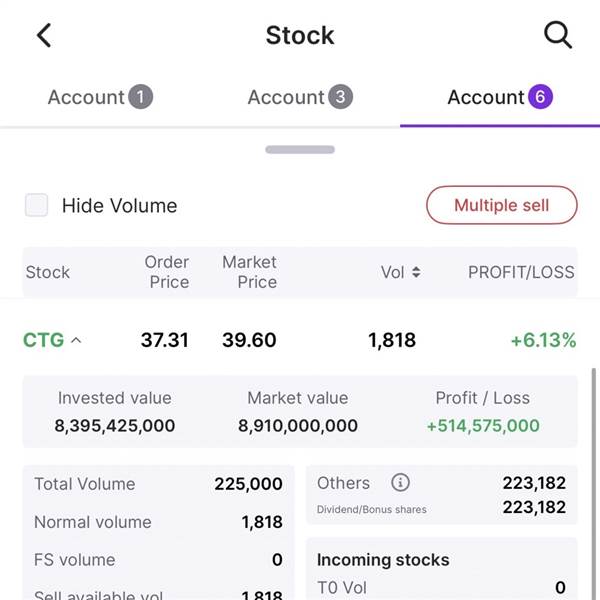600x600 pixels.
Task: Enable the Hide Volume checkbox
Action: tap(37, 206)
